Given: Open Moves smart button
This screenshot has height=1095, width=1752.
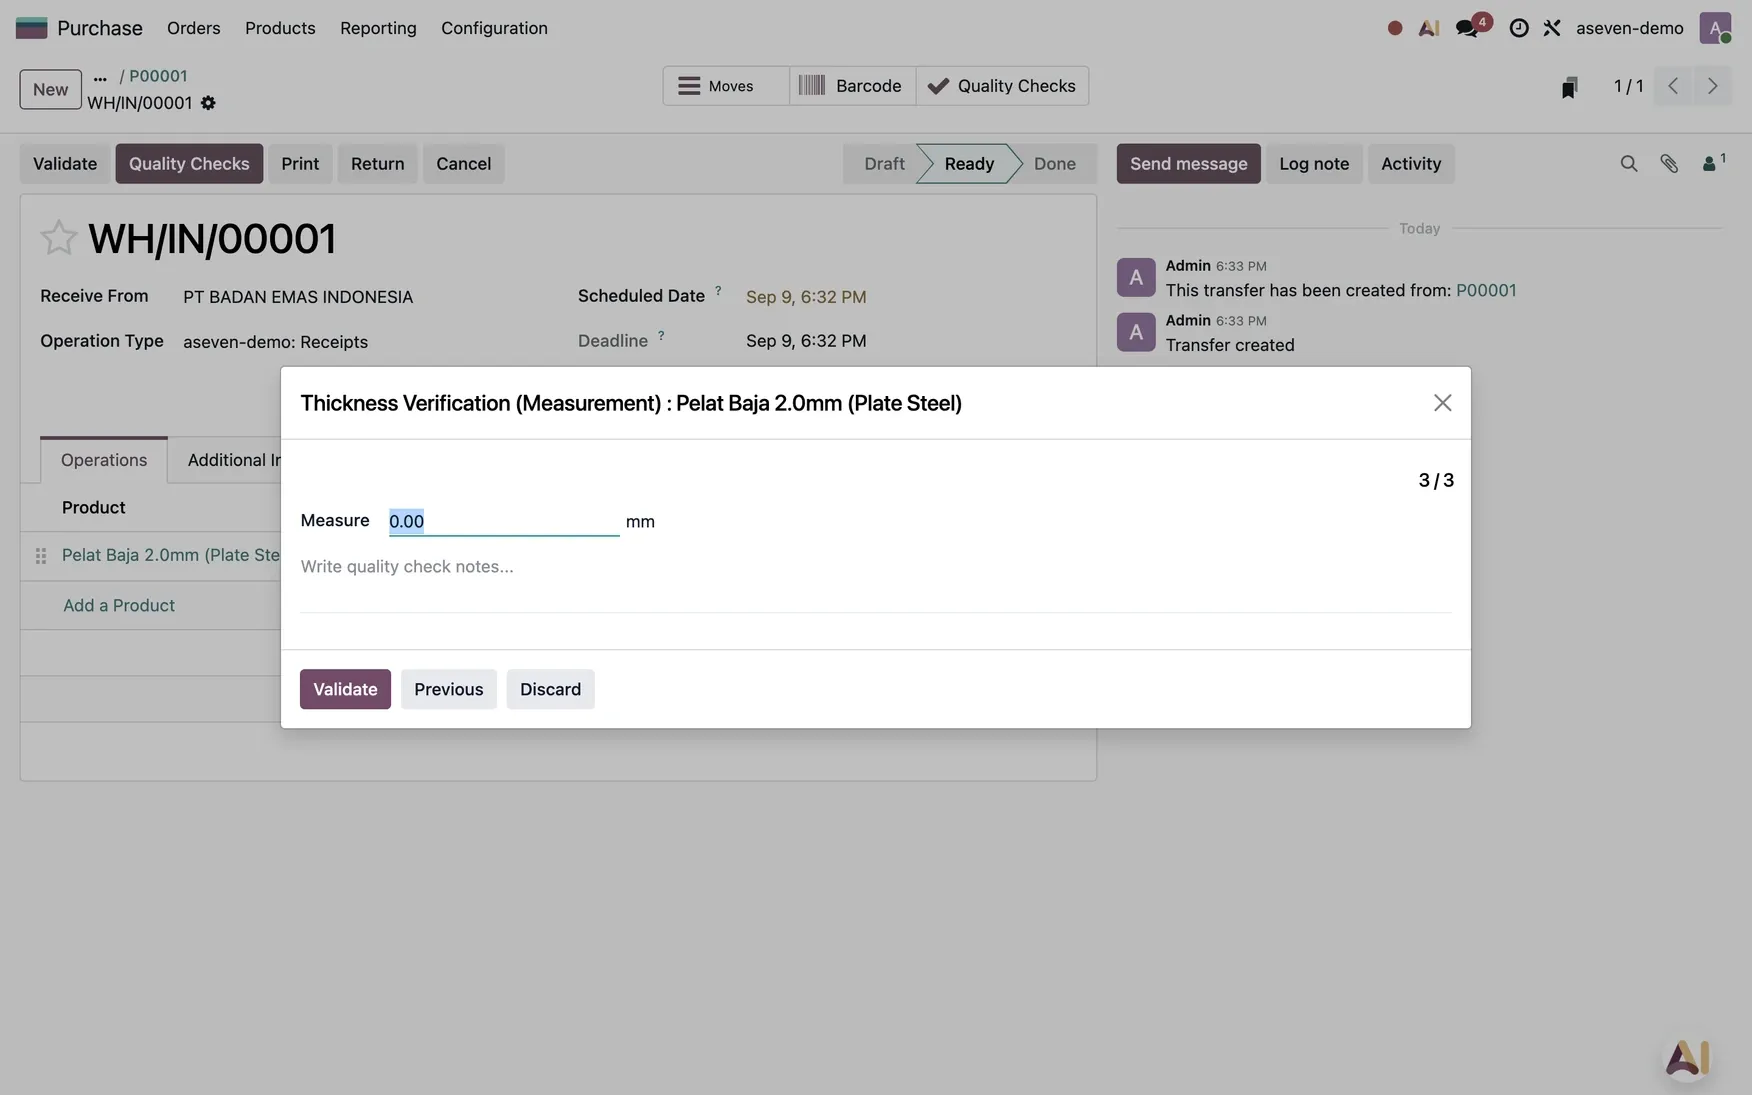Looking at the screenshot, I should tap(726, 86).
